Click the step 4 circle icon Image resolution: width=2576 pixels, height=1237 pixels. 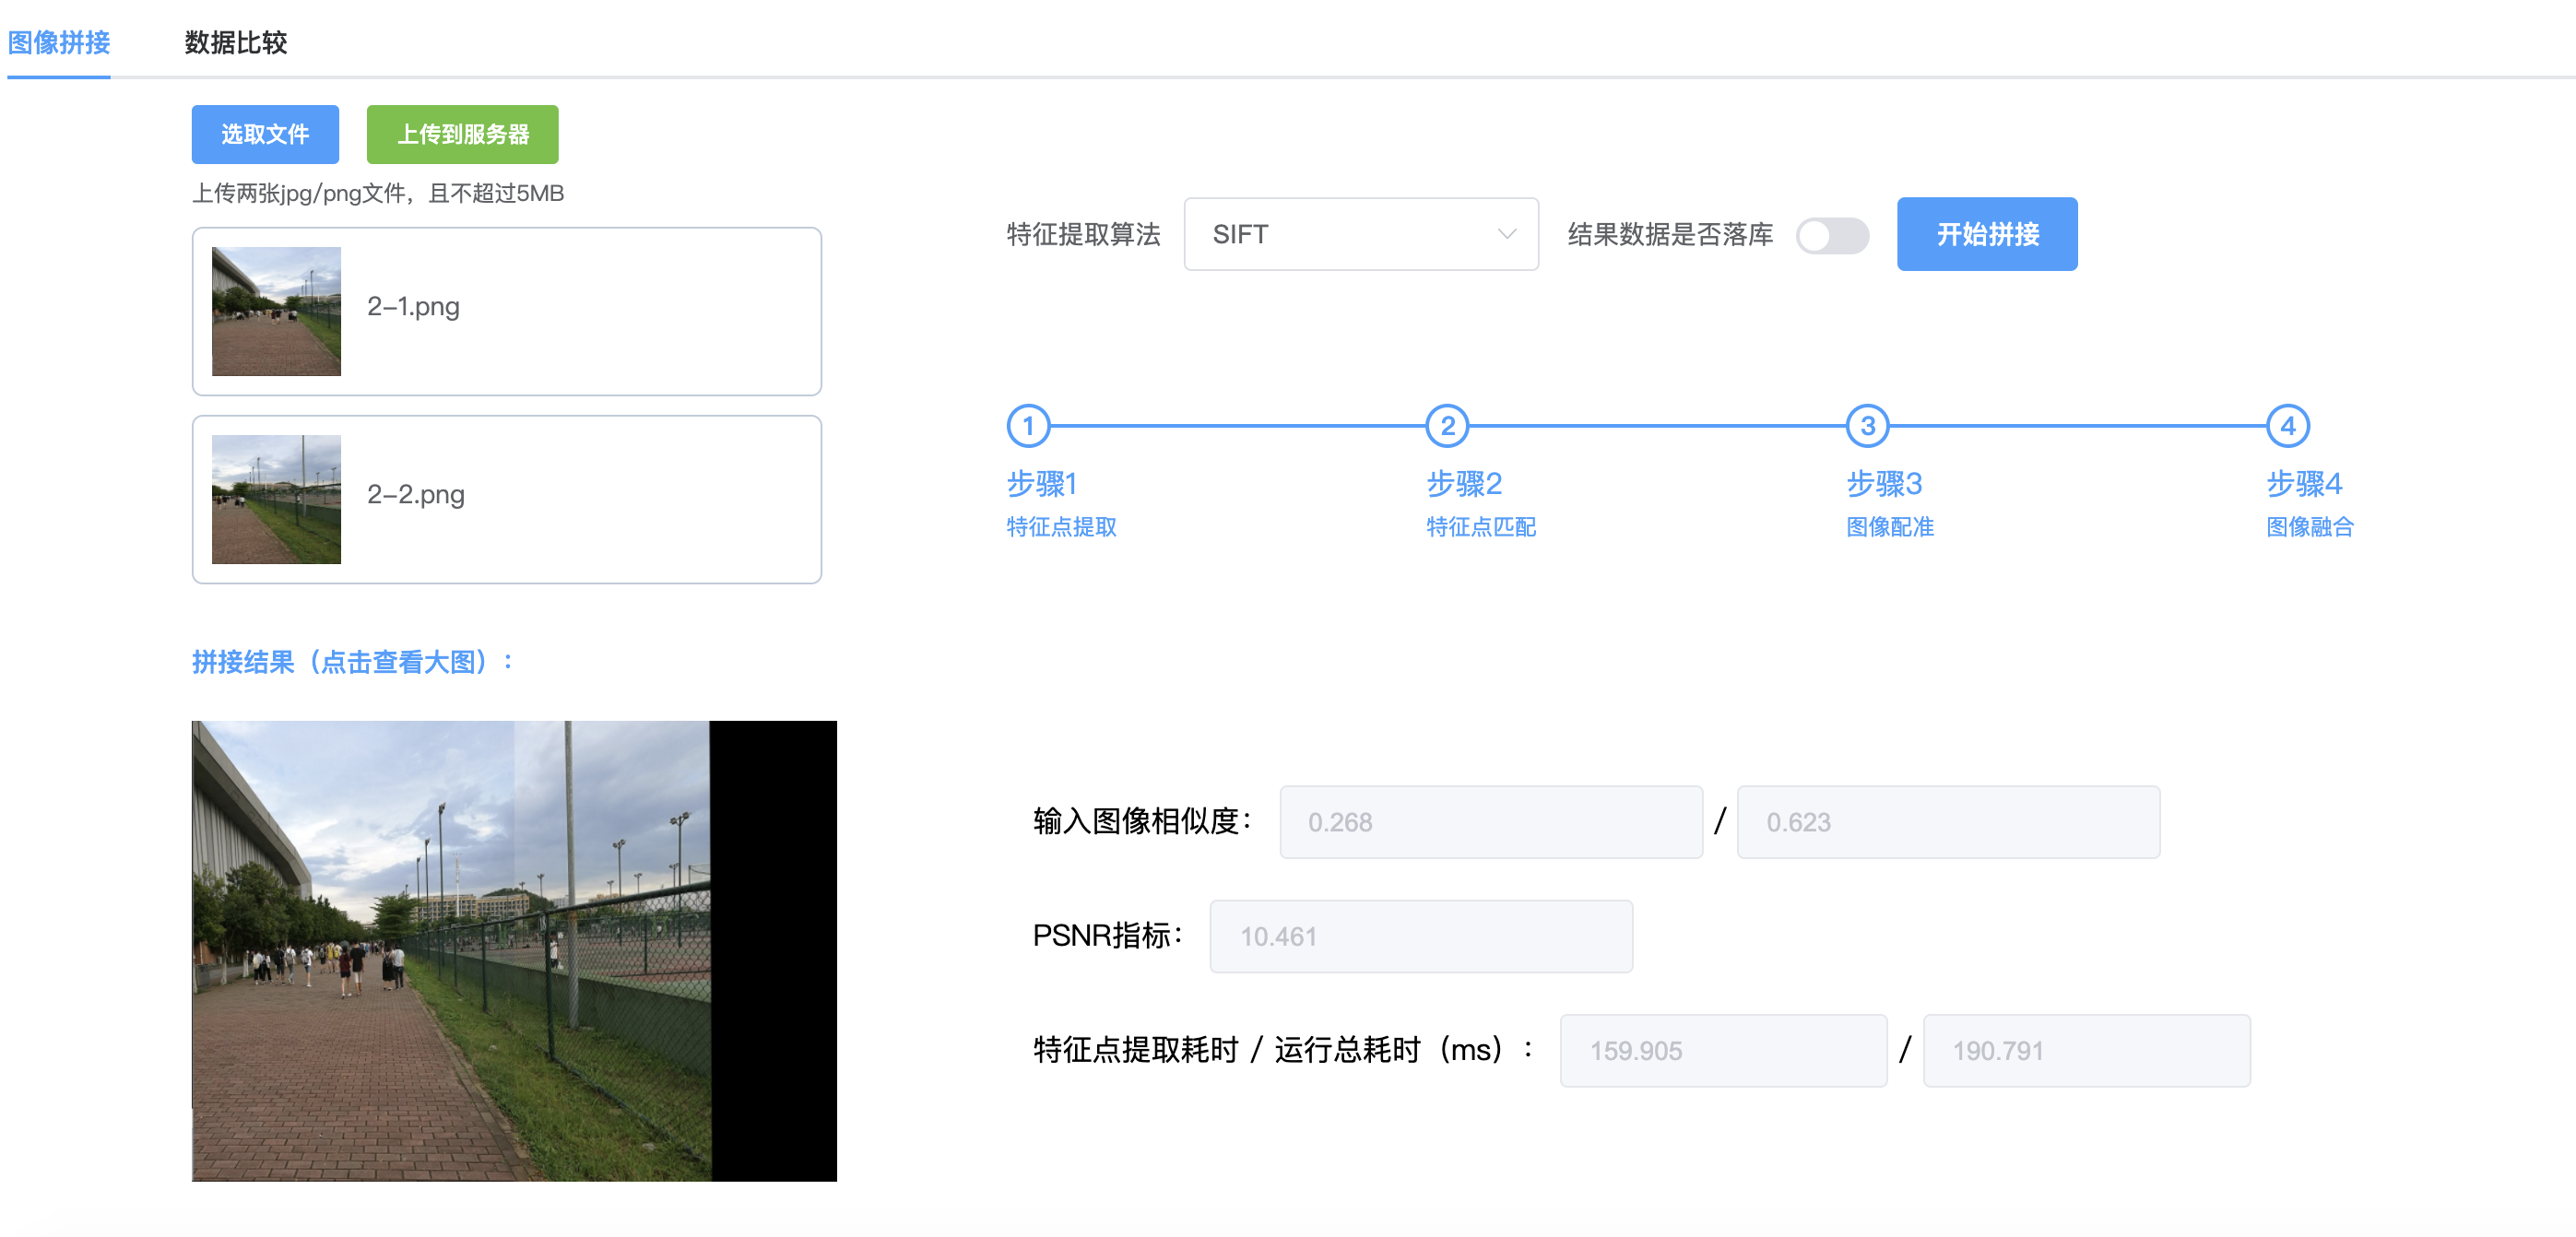[2286, 426]
